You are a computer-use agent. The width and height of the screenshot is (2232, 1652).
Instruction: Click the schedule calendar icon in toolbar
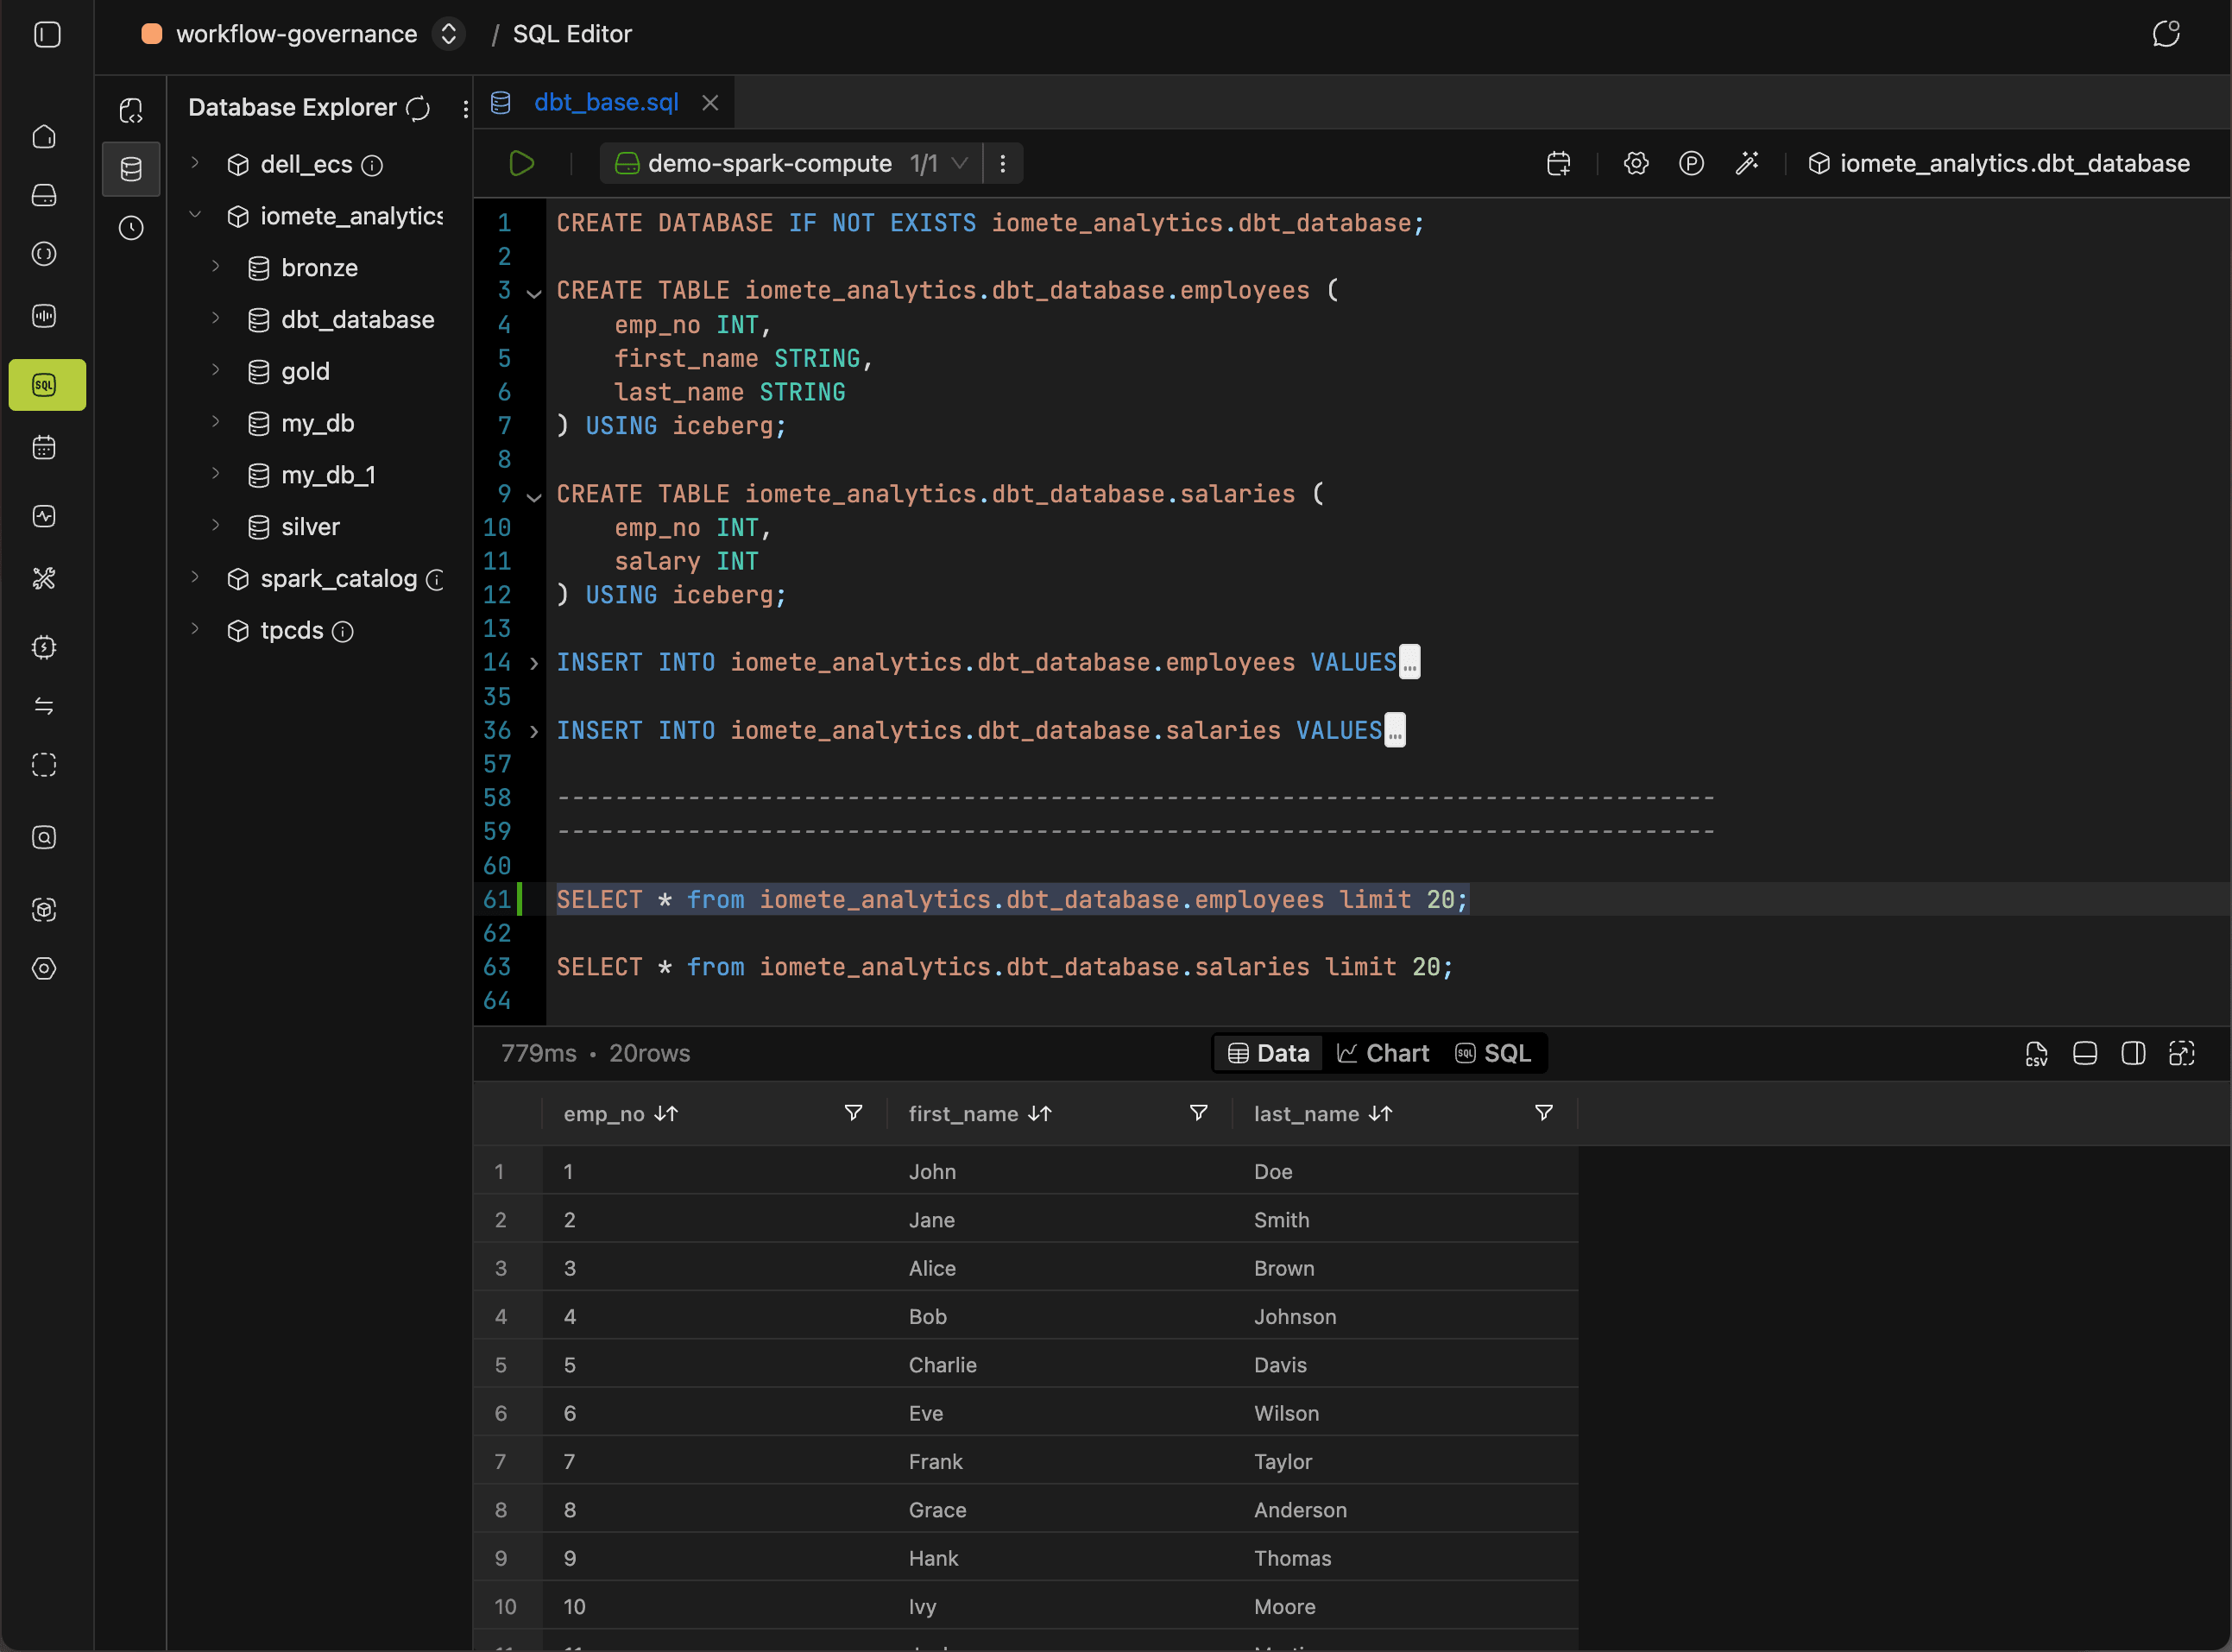[1558, 163]
